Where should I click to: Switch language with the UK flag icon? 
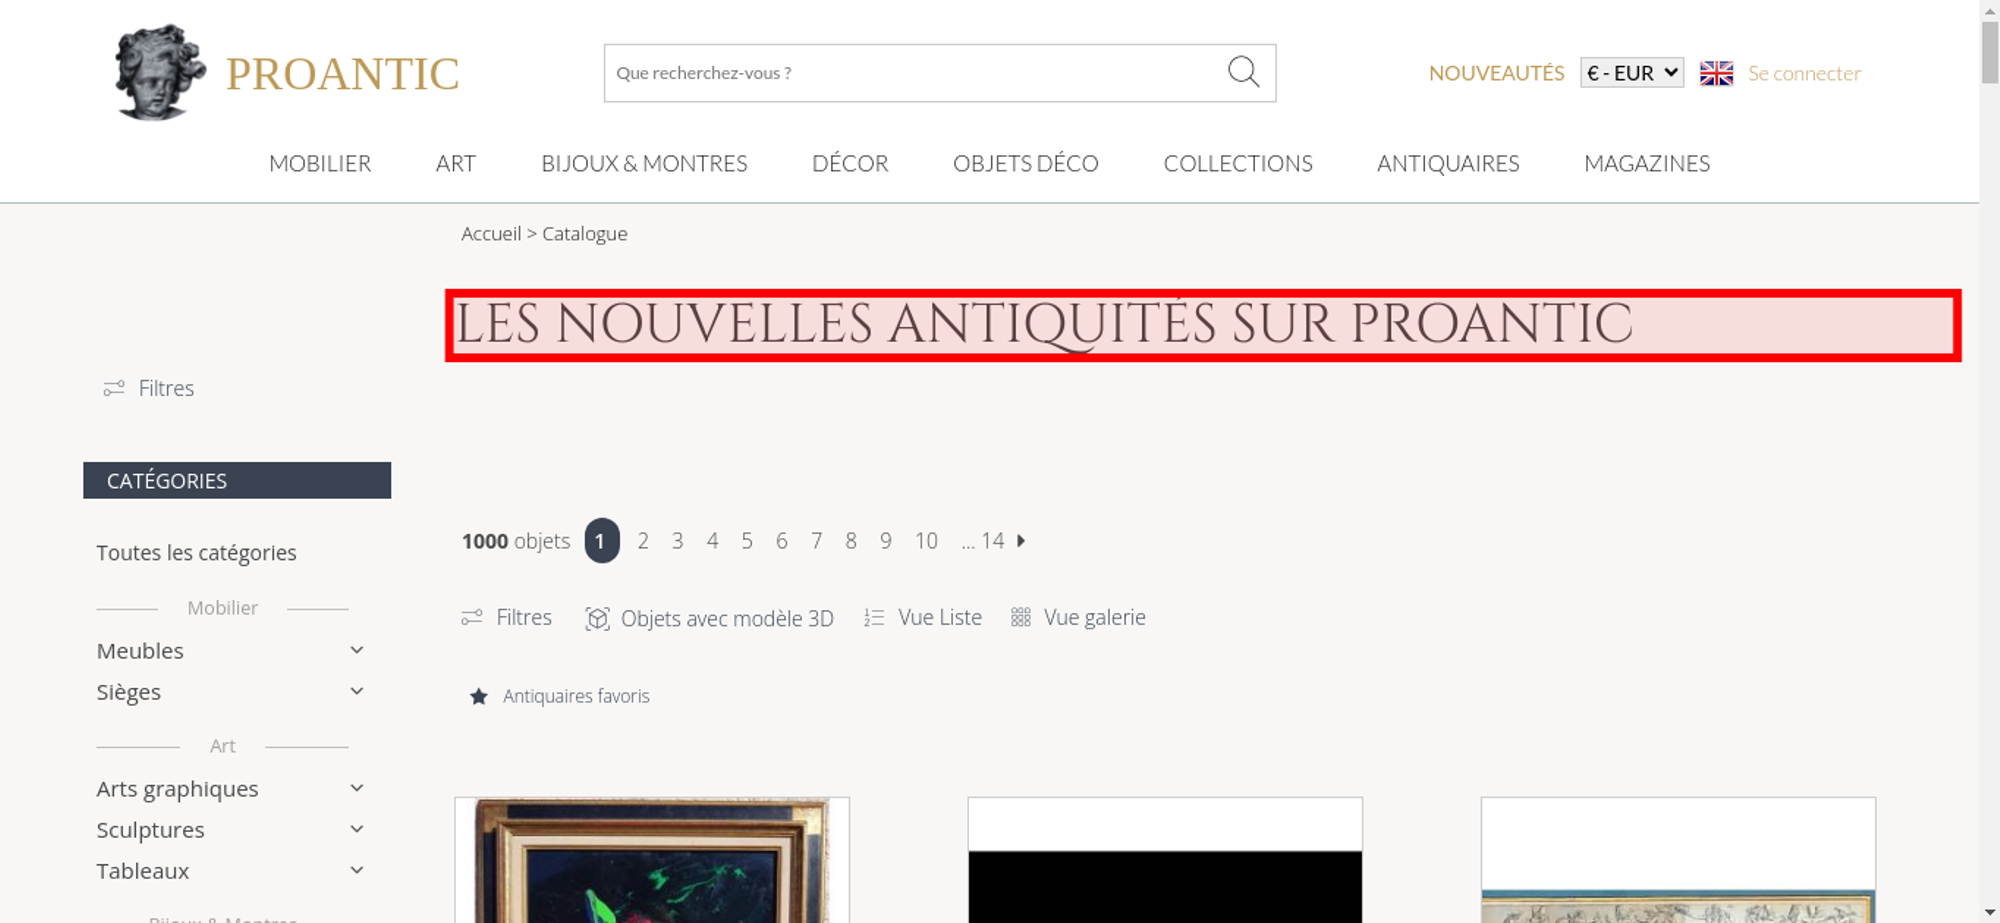pyautogui.click(x=1716, y=73)
